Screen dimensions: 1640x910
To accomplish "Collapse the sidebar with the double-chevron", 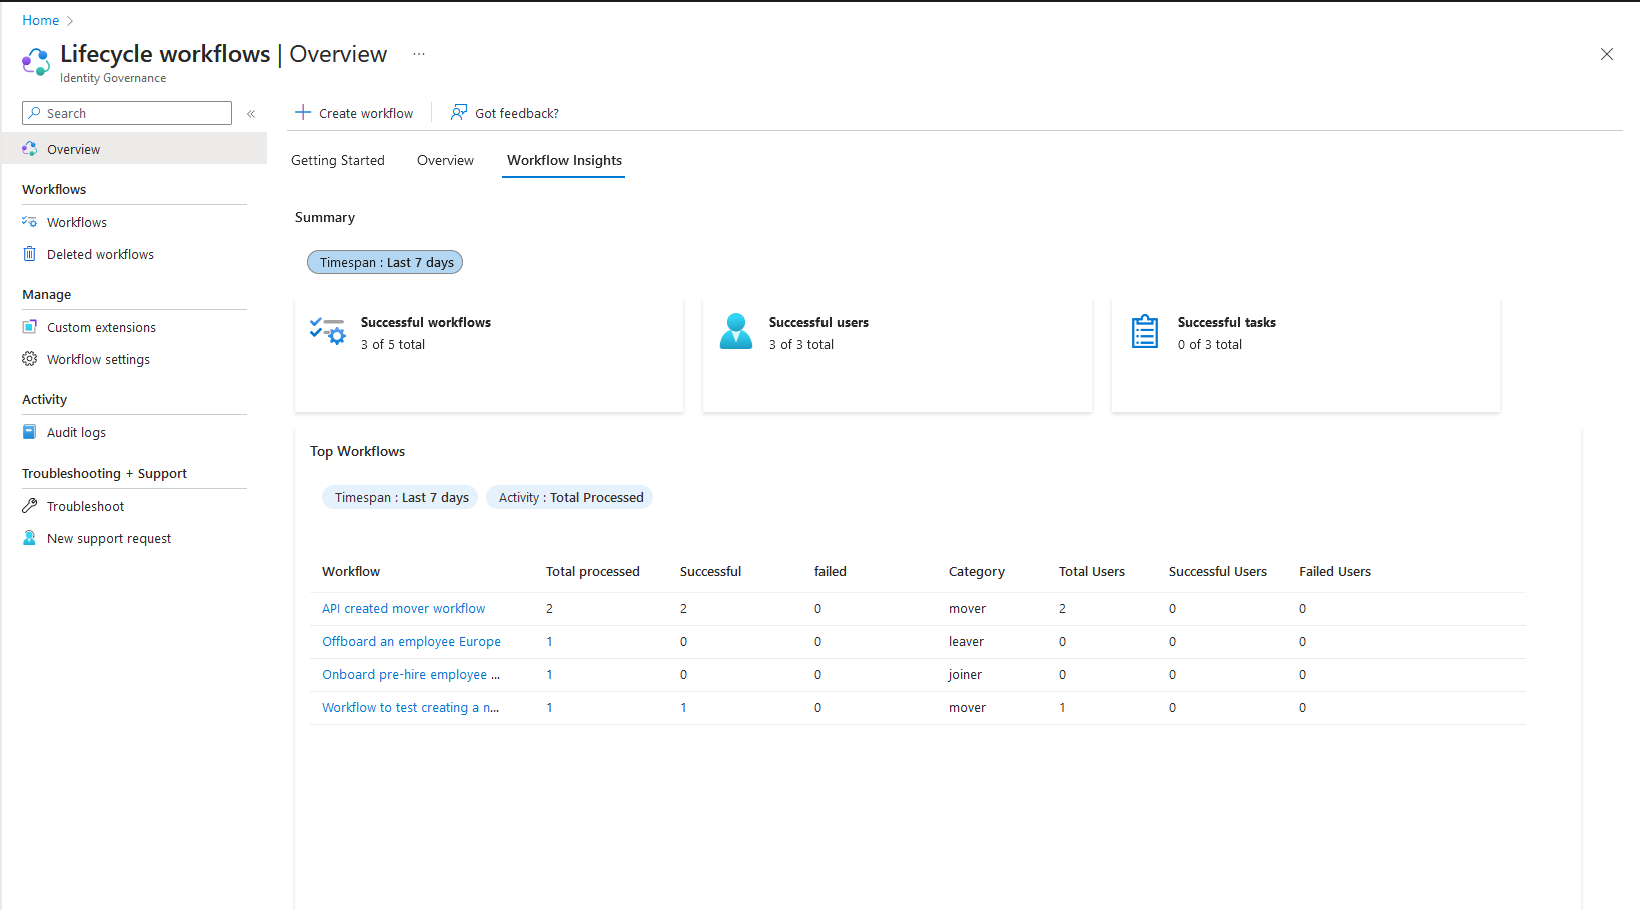I will coord(251,113).
